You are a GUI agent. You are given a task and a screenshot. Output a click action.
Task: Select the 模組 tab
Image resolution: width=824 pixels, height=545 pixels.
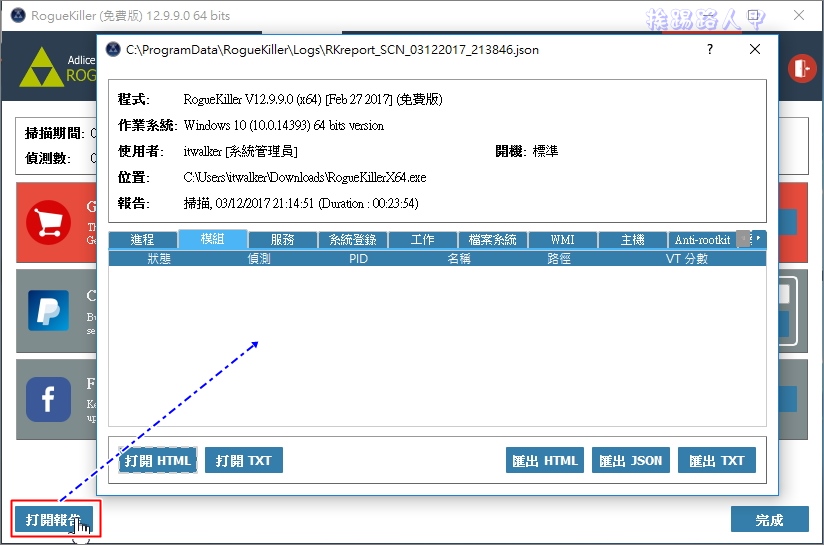tap(212, 239)
